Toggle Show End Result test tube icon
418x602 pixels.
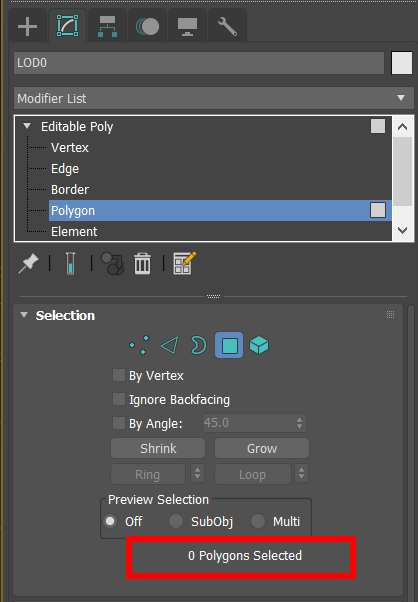(x=70, y=263)
